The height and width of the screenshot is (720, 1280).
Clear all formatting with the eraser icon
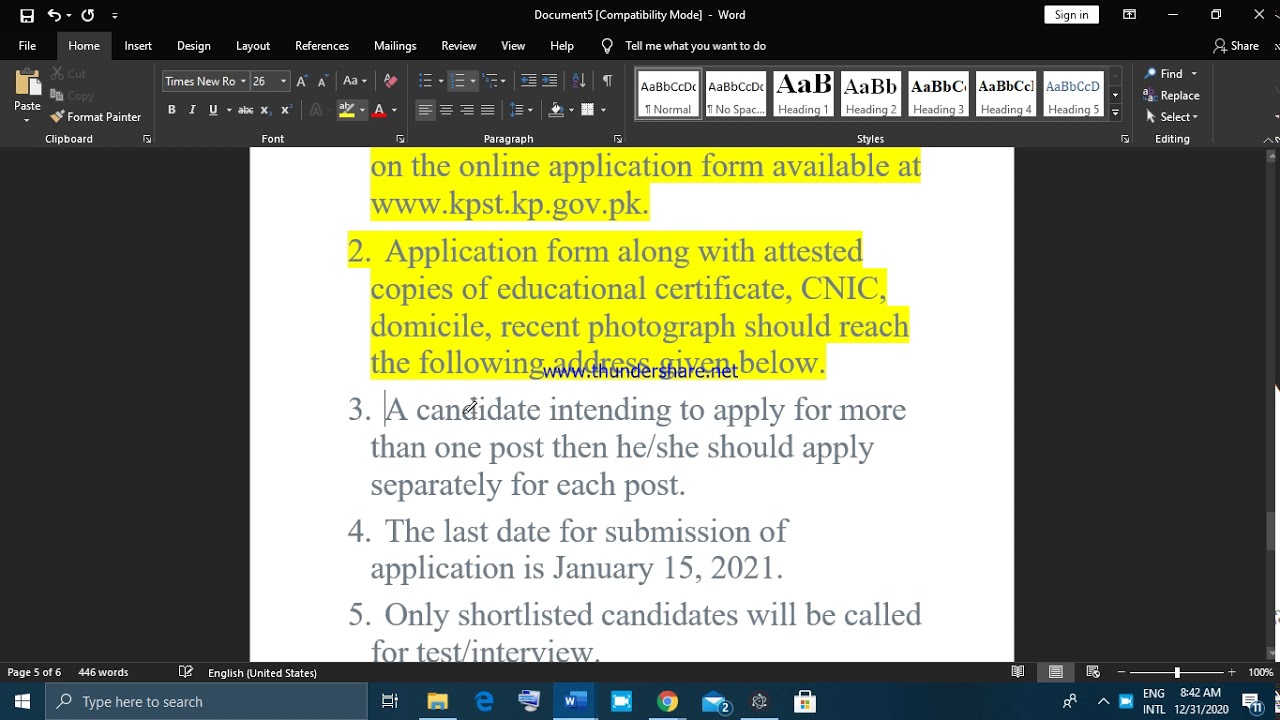tap(390, 81)
